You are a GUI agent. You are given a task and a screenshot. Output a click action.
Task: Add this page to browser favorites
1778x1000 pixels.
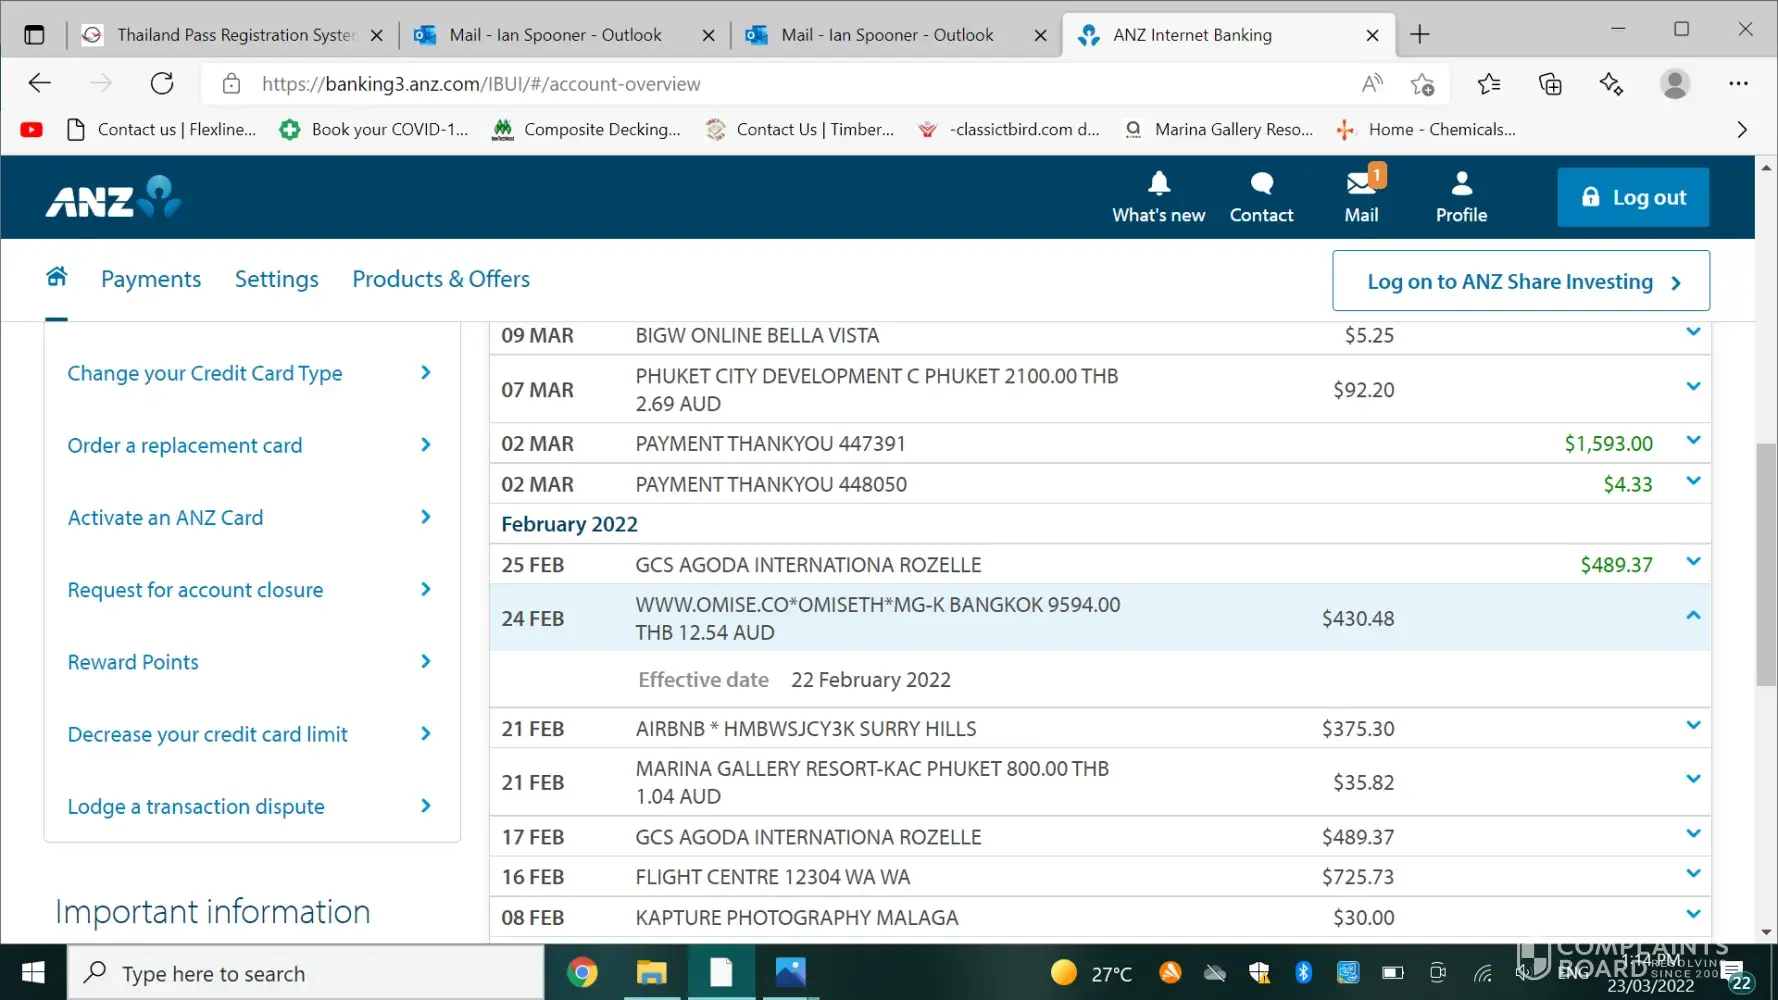tap(1422, 84)
